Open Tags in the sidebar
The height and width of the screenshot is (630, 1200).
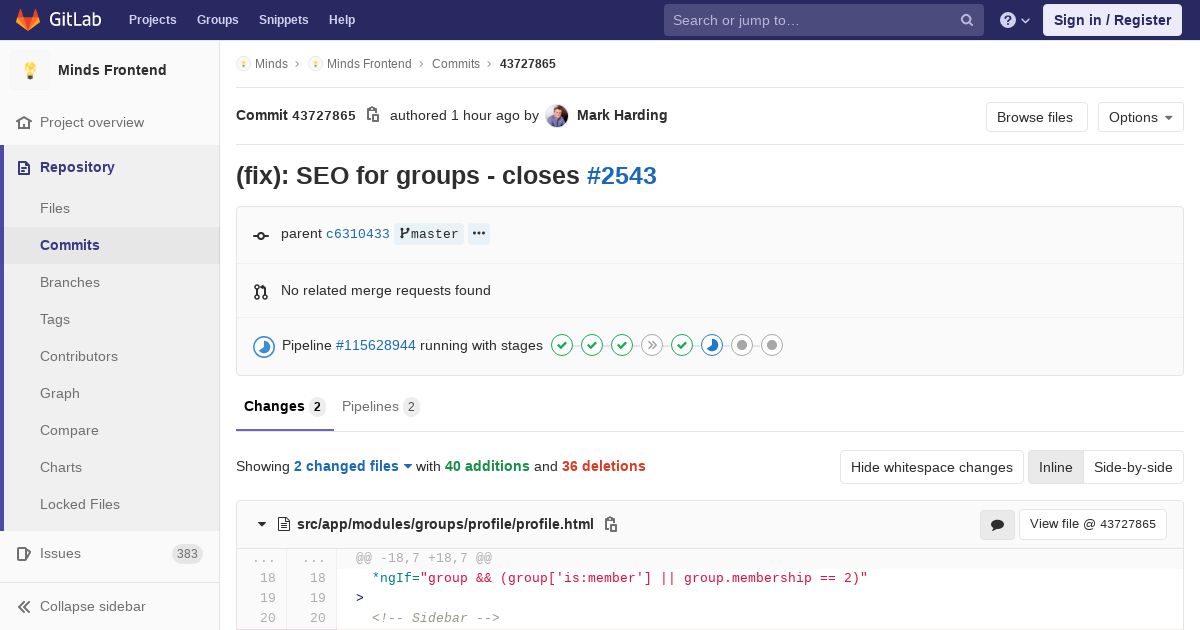point(55,319)
